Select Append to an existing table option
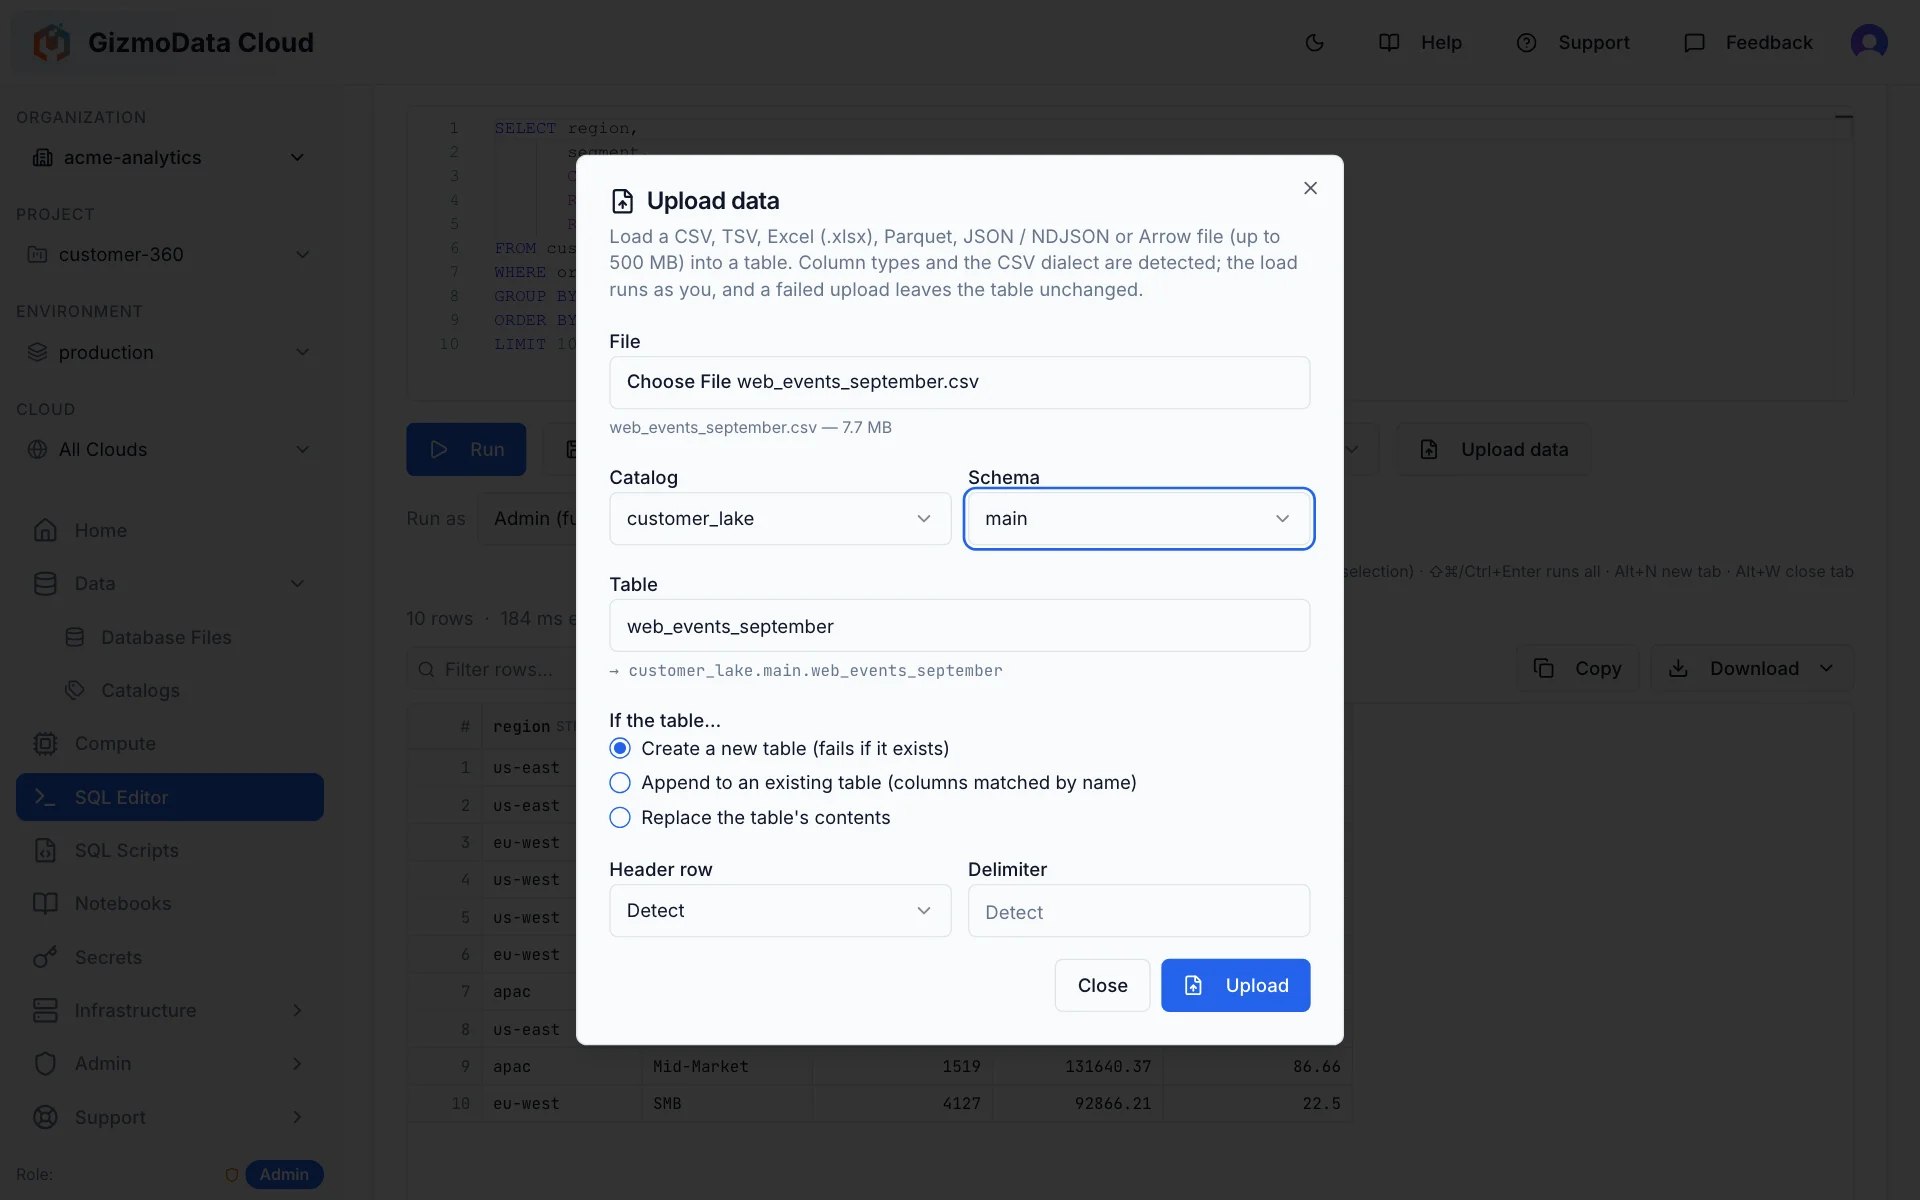Screen dimensions: 1920x1200 click(x=620, y=782)
